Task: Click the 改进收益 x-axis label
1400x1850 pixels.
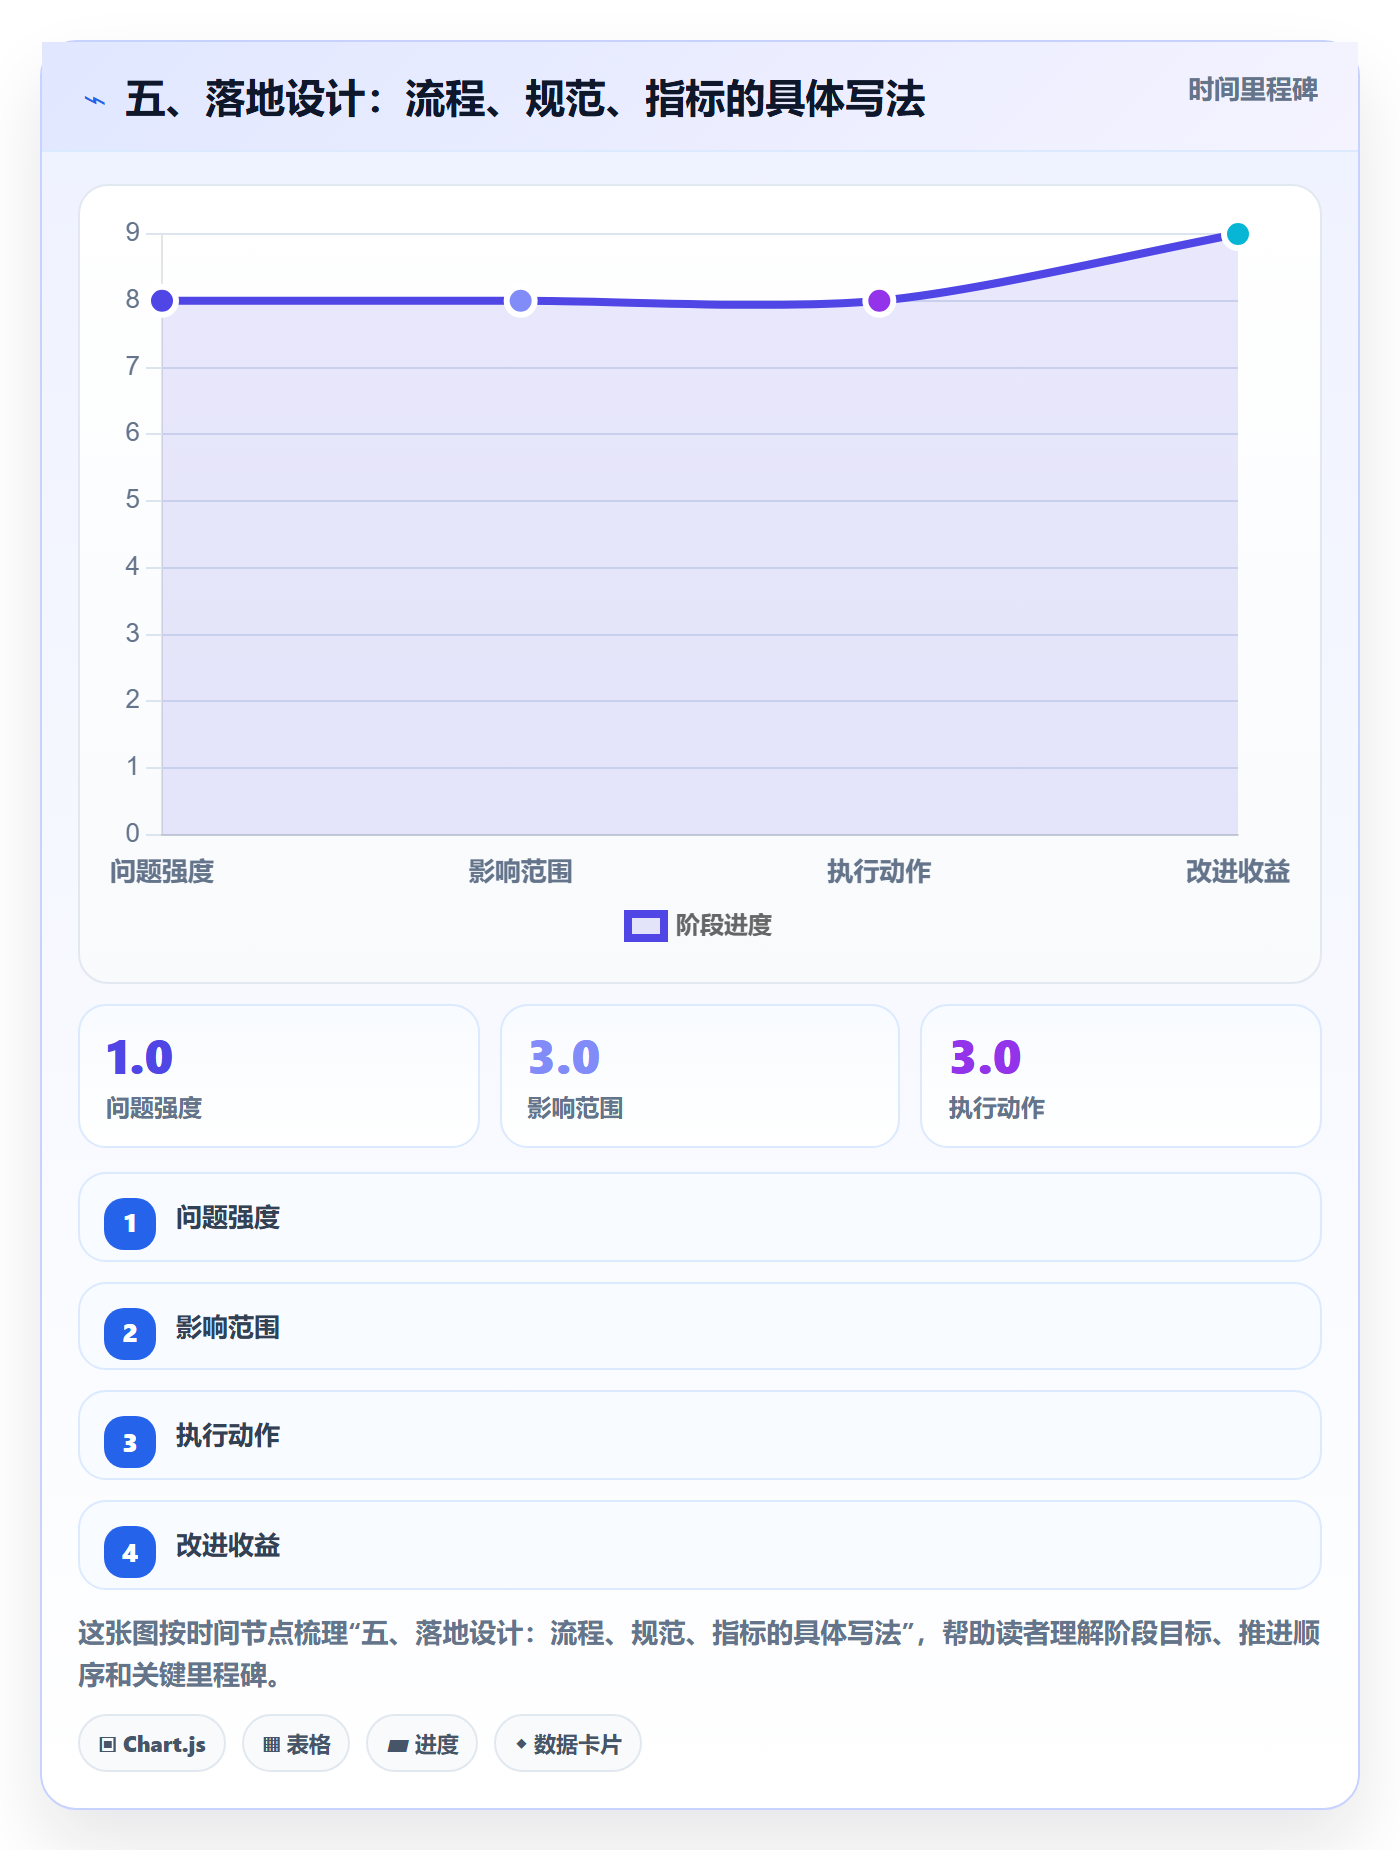Action: point(1238,872)
